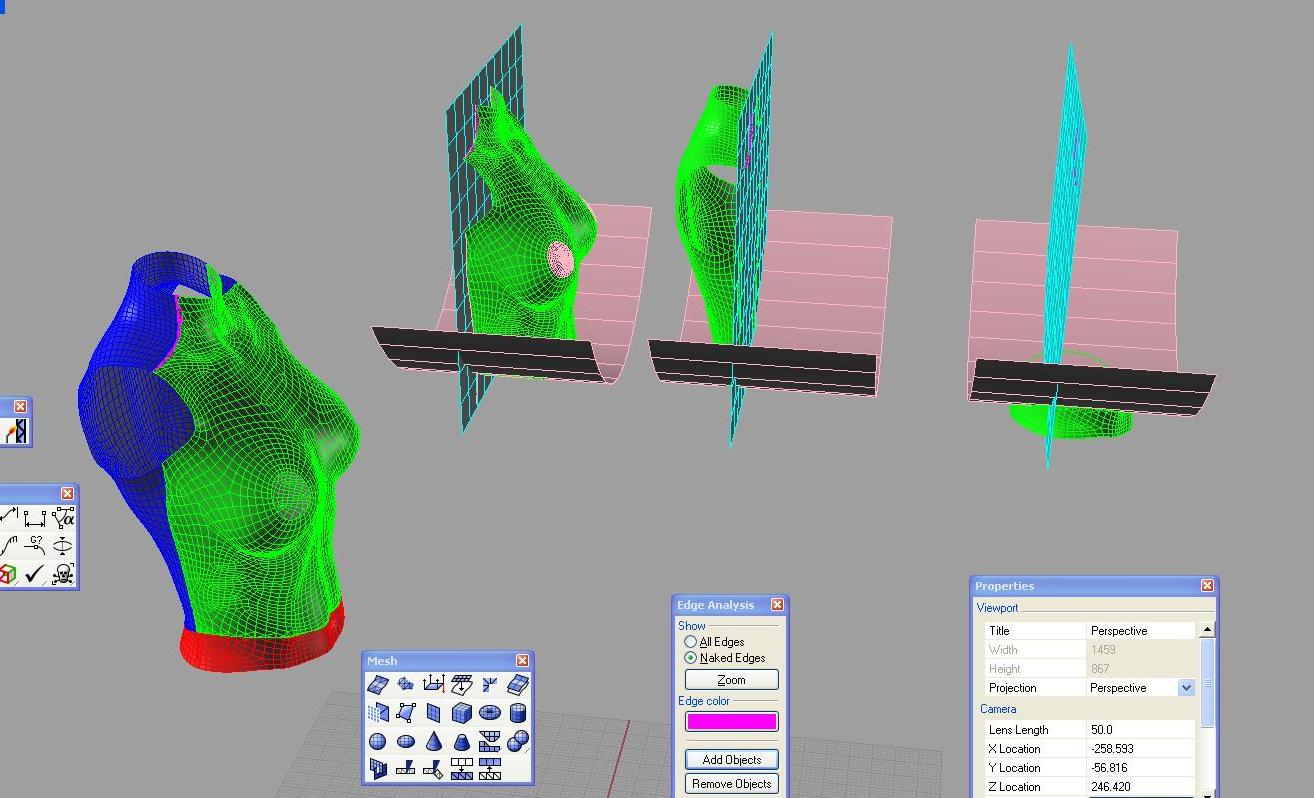Image resolution: width=1314 pixels, height=798 pixels.
Task: Click the apply mesh to surface icon
Action: tap(462, 684)
